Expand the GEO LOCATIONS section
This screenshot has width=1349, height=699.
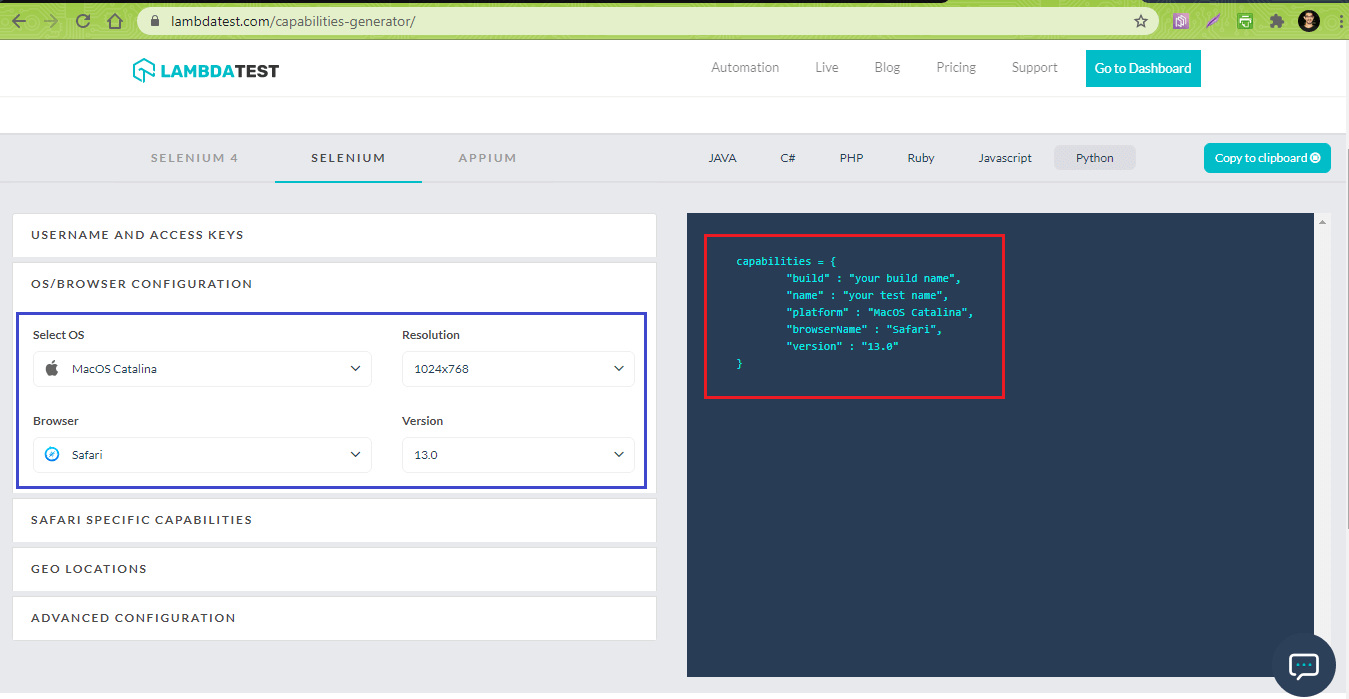(89, 569)
